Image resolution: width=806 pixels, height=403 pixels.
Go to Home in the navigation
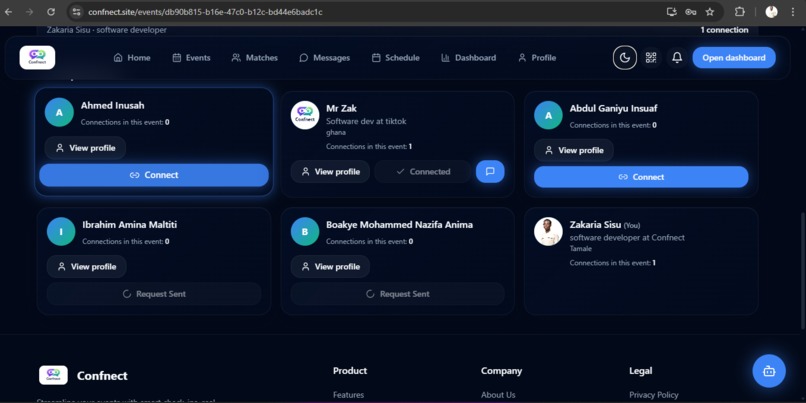click(132, 58)
